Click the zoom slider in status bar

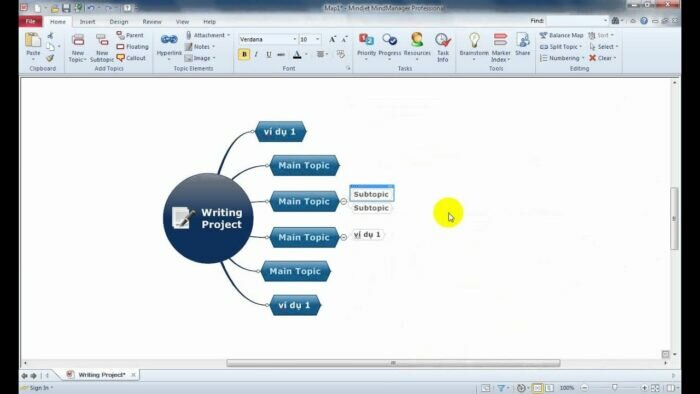[x=614, y=388]
